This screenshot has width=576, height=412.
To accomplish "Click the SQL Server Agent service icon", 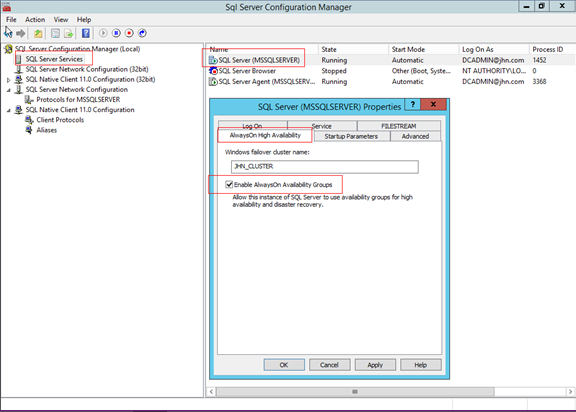I will pos(213,82).
